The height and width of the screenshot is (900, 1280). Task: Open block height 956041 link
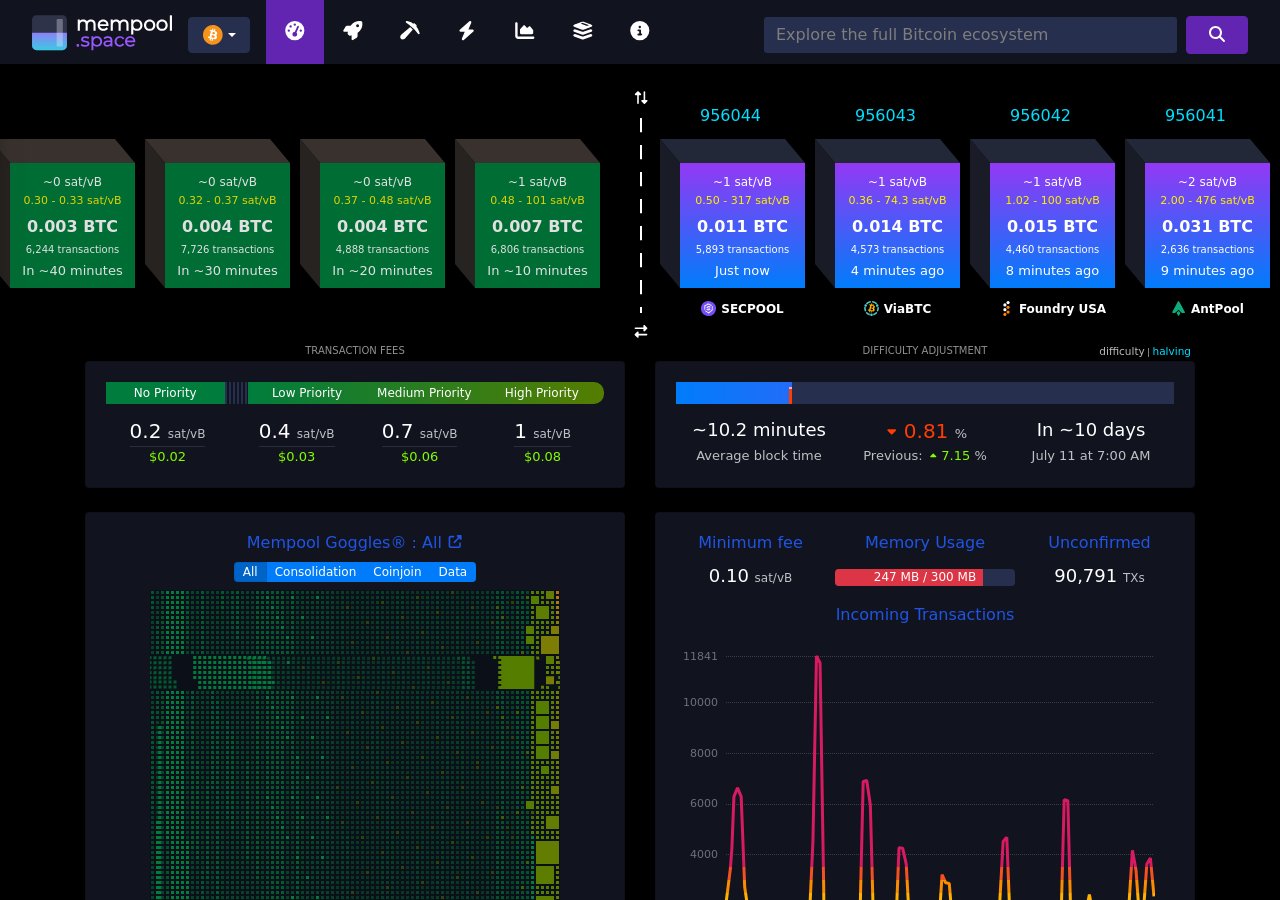click(1195, 115)
